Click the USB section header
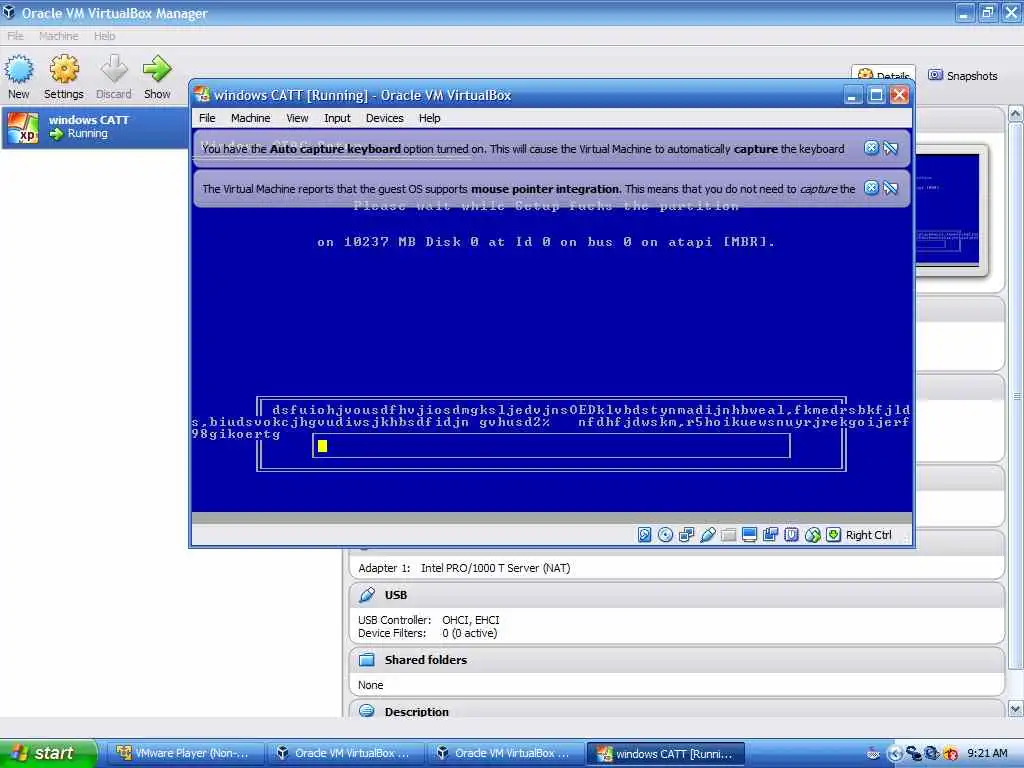This screenshot has width=1024, height=768. tap(677, 595)
